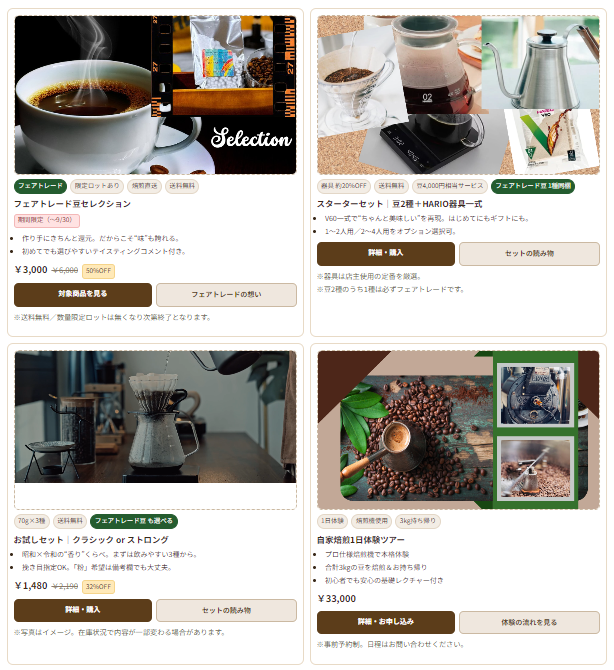Click the フェアトレード豆も選べる green tag
This screenshot has height=670, width=614.
click(x=134, y=521)
